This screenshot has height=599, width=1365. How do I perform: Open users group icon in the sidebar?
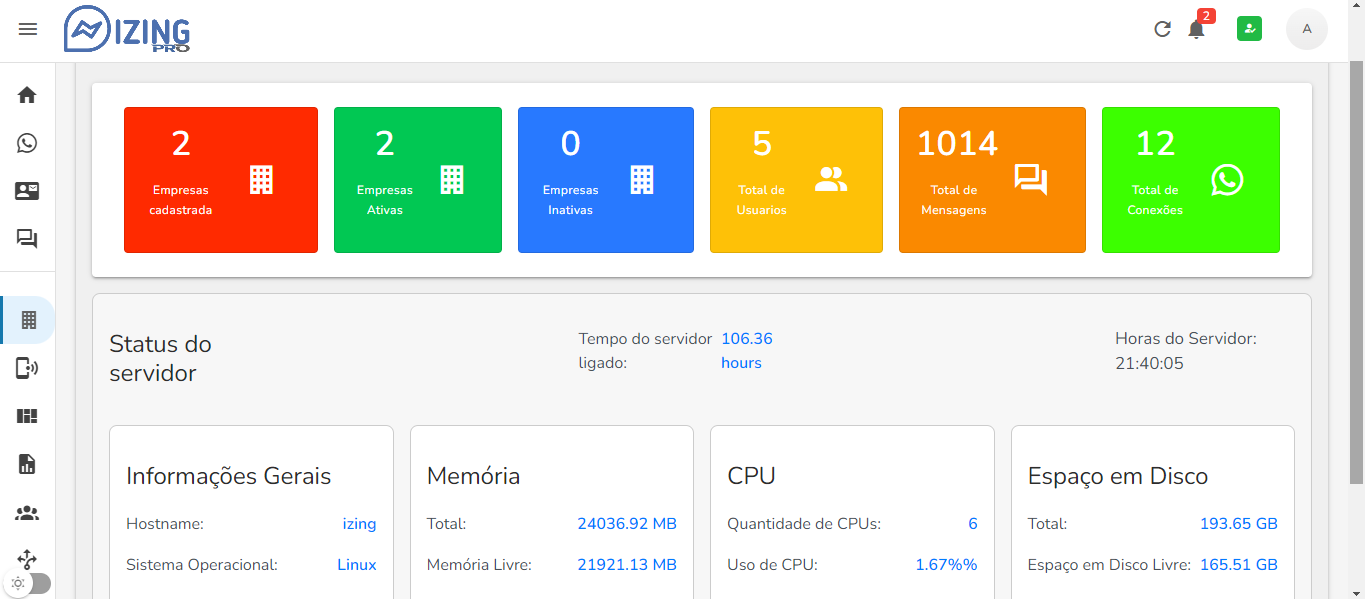[27, 513]
